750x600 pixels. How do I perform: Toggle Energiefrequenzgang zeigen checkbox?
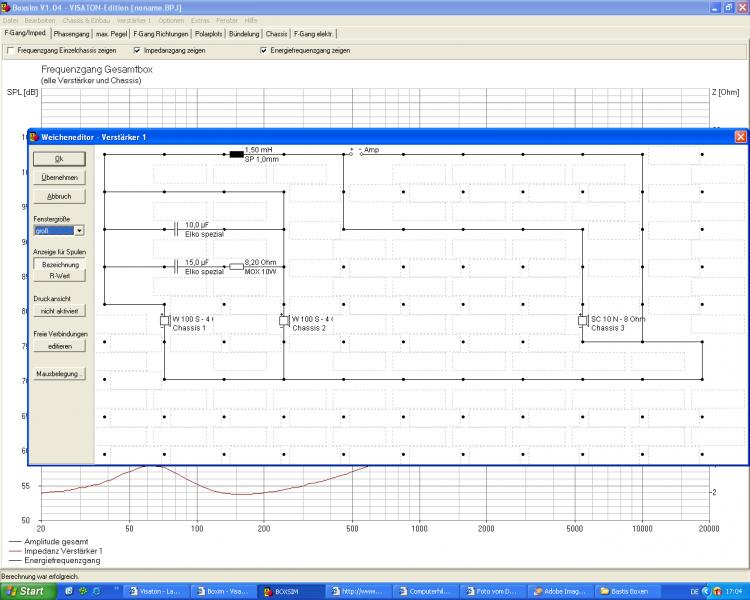pos(263,50)
